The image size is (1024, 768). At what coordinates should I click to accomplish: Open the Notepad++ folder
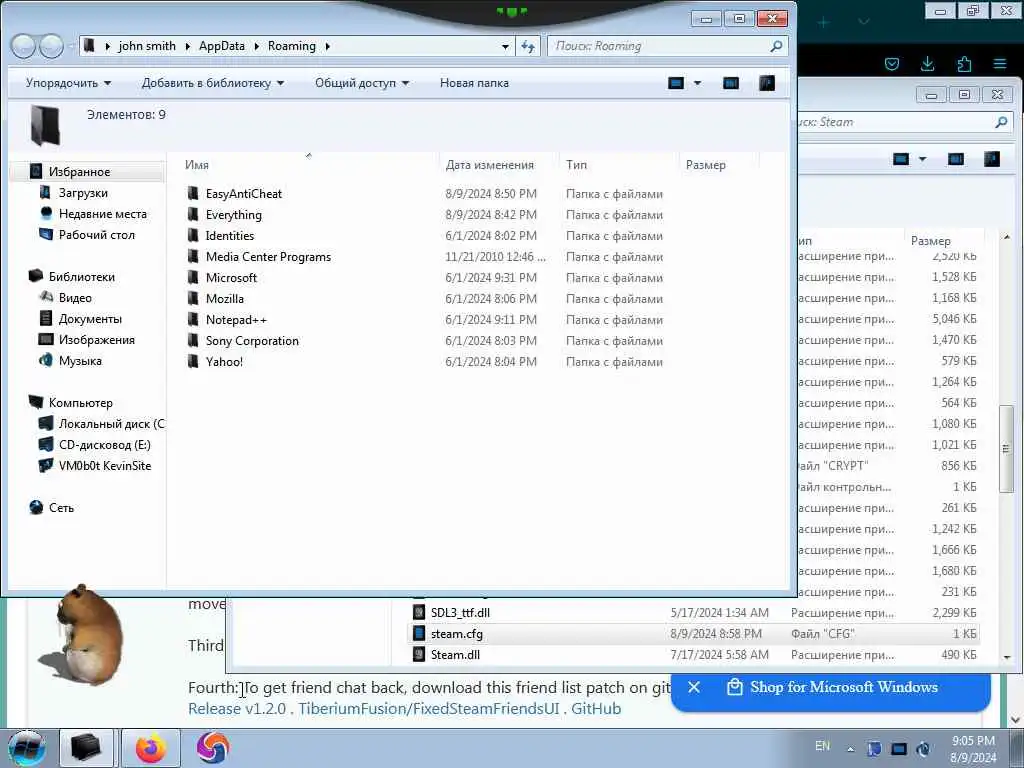pyautogui.click(x=236, y=320)
